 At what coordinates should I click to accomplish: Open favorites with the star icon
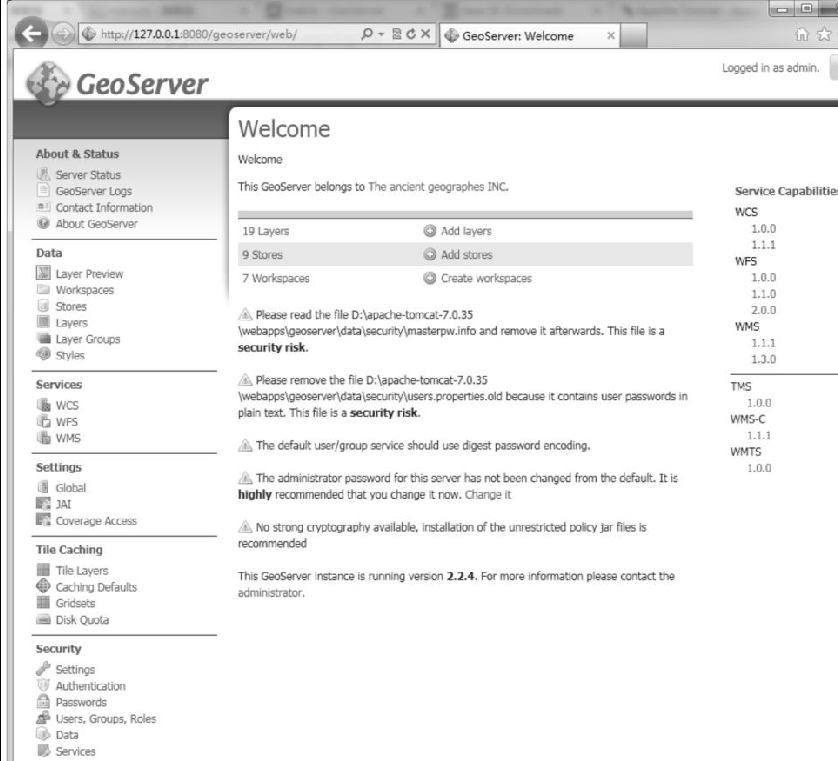825,35
